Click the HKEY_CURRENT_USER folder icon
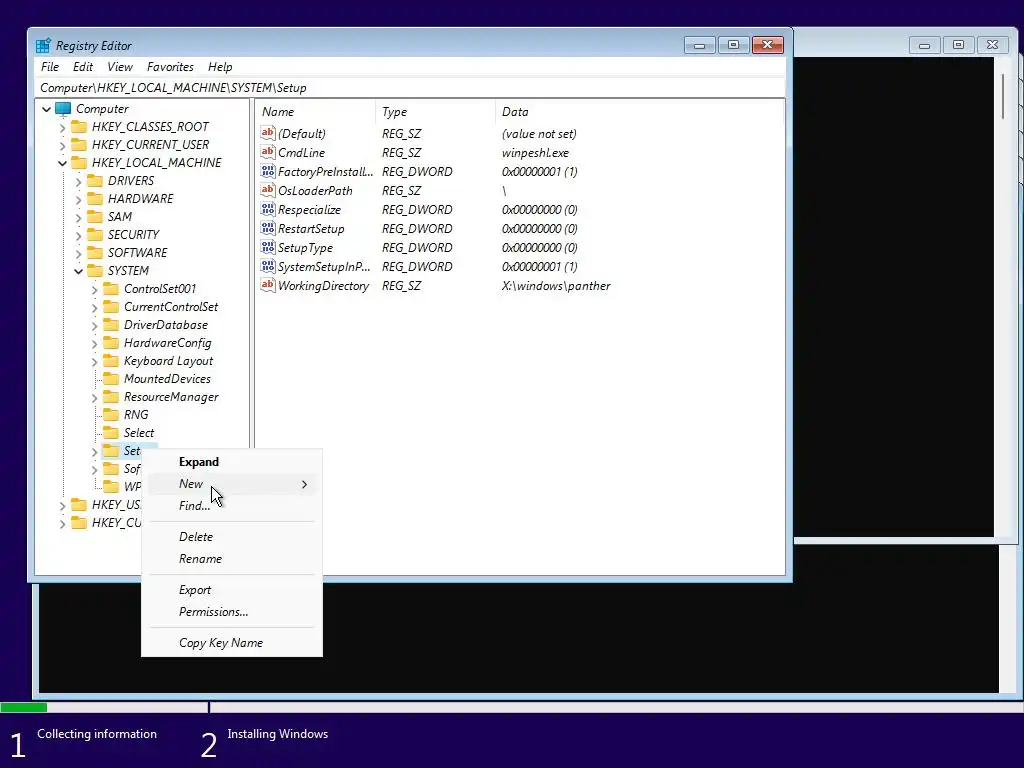Viewport: 1024px width, 768px height. [x=79, y=144]
